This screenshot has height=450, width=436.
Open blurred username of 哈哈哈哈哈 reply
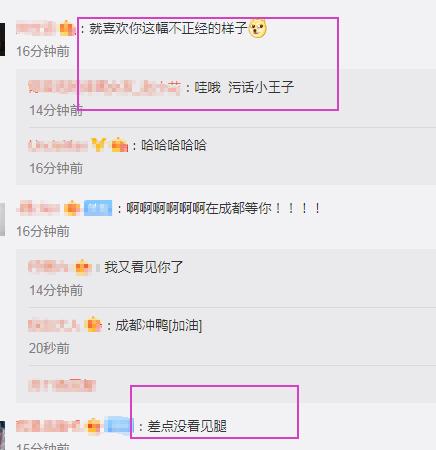(58, 145)
